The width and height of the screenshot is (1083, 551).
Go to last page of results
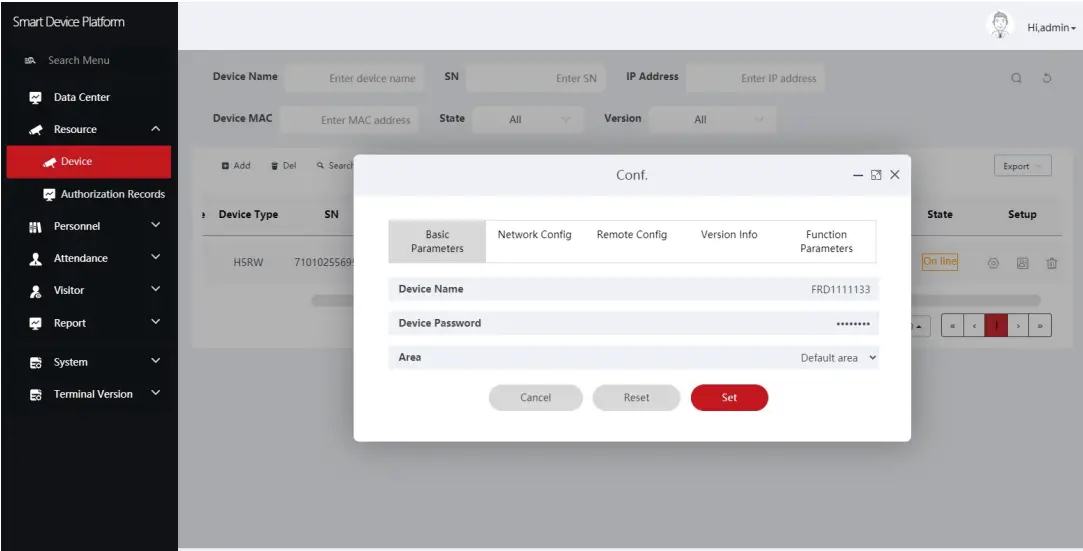[x=1040, y=325]
